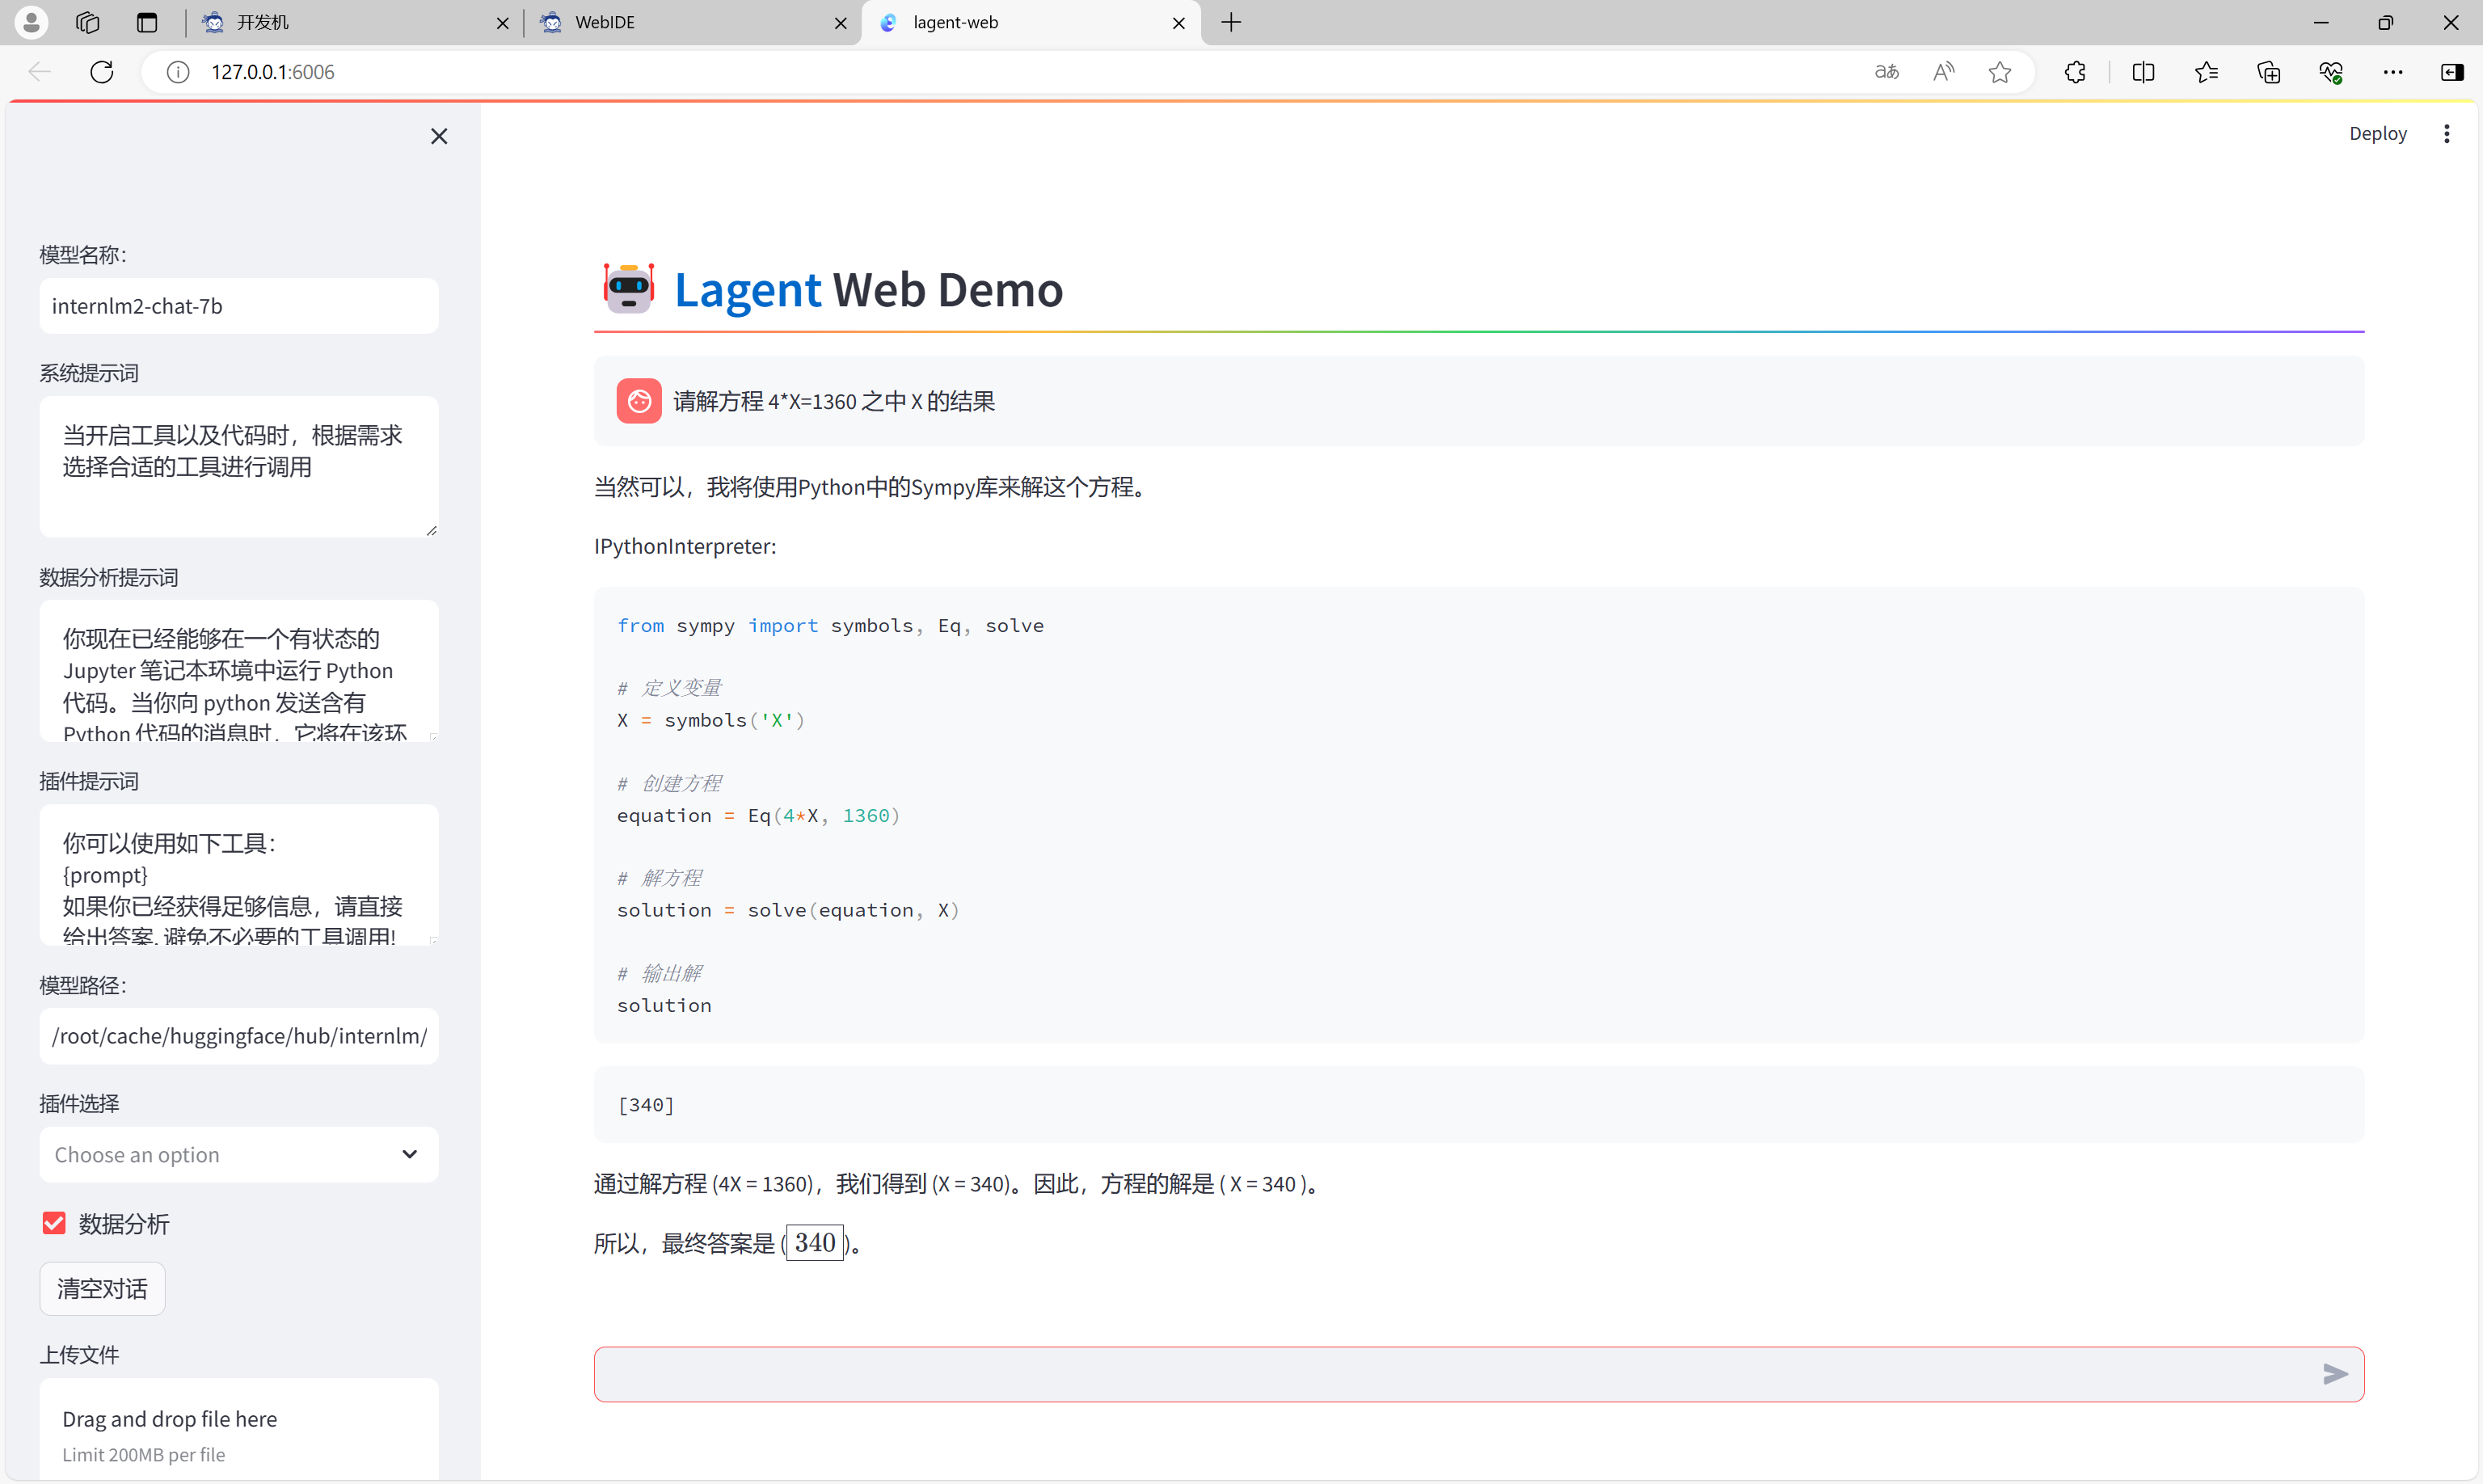Click the Deploy button

(x=2377, y=134)
